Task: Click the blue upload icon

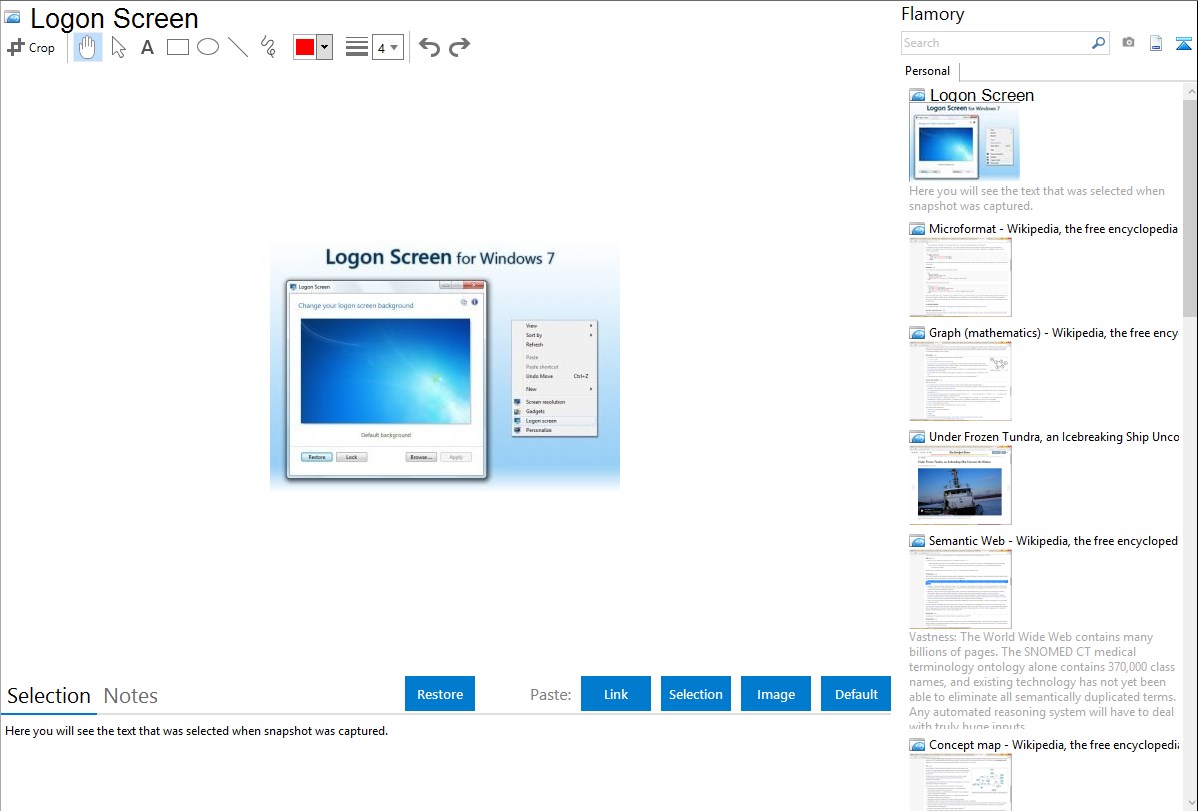Action: click(x=1183, y=43)
